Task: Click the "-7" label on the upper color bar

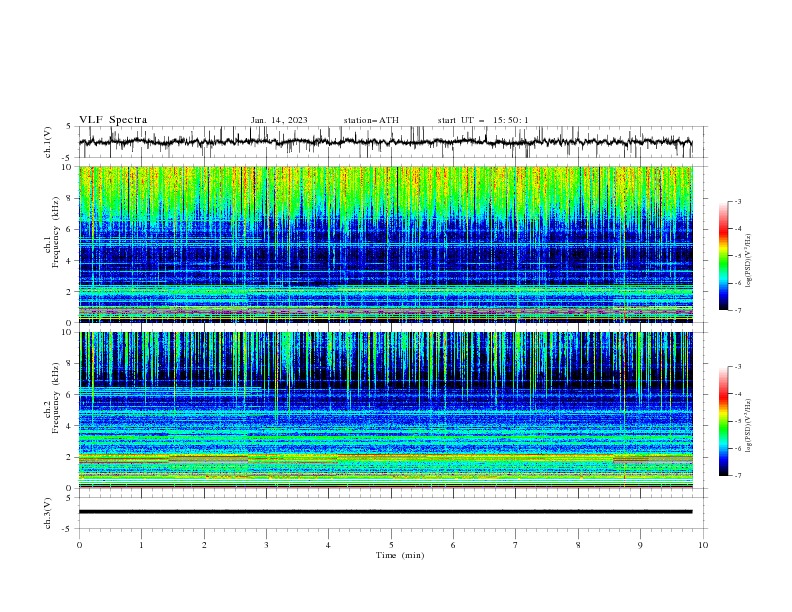Action: click(738, 311)
